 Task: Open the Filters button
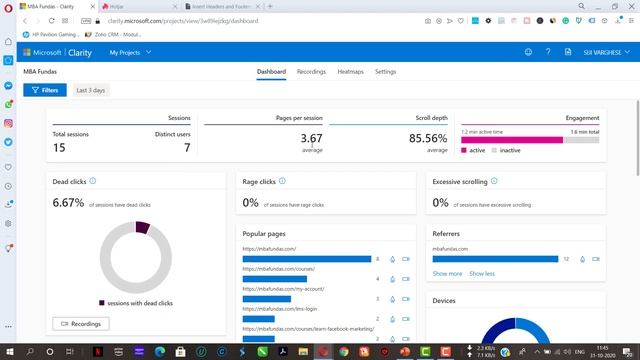(45, 90)
